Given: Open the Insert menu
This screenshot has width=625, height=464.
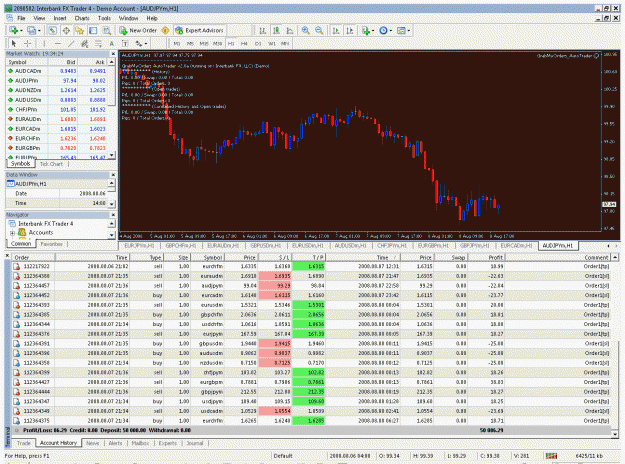Looking at the screenshot, I should 60,18.
